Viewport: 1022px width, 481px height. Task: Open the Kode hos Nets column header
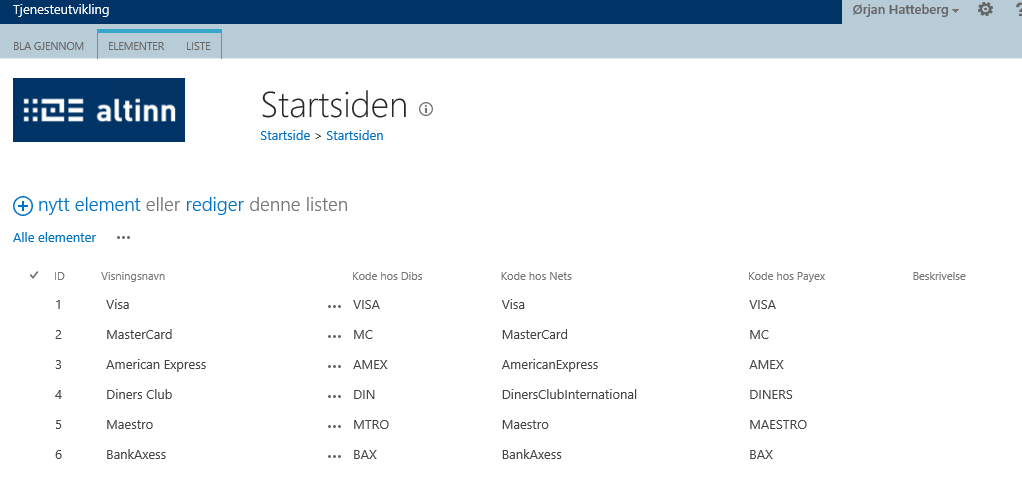(x=536, y=276)
